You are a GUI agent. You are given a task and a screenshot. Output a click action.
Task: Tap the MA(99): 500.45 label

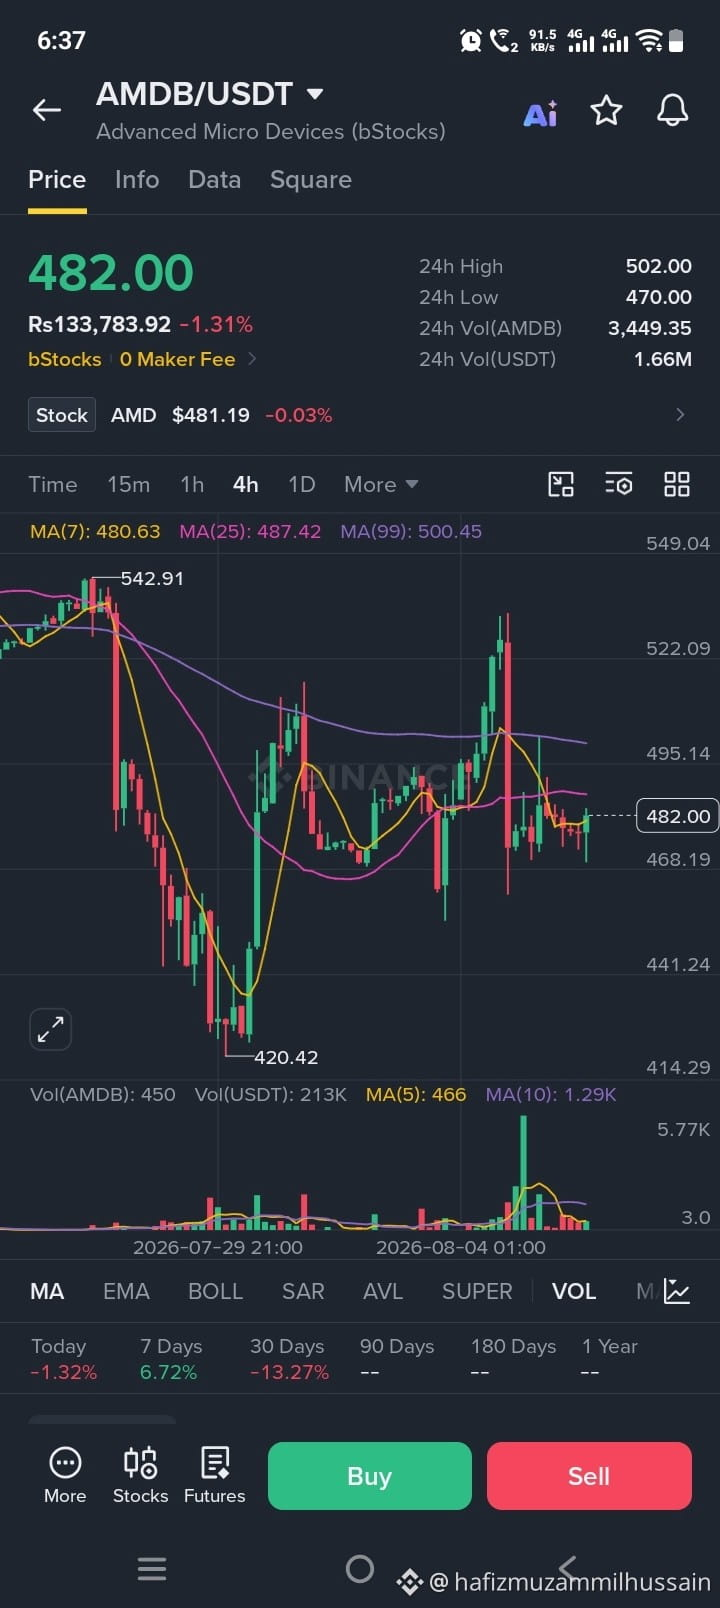pyautogui.click(x=411, y=531)
